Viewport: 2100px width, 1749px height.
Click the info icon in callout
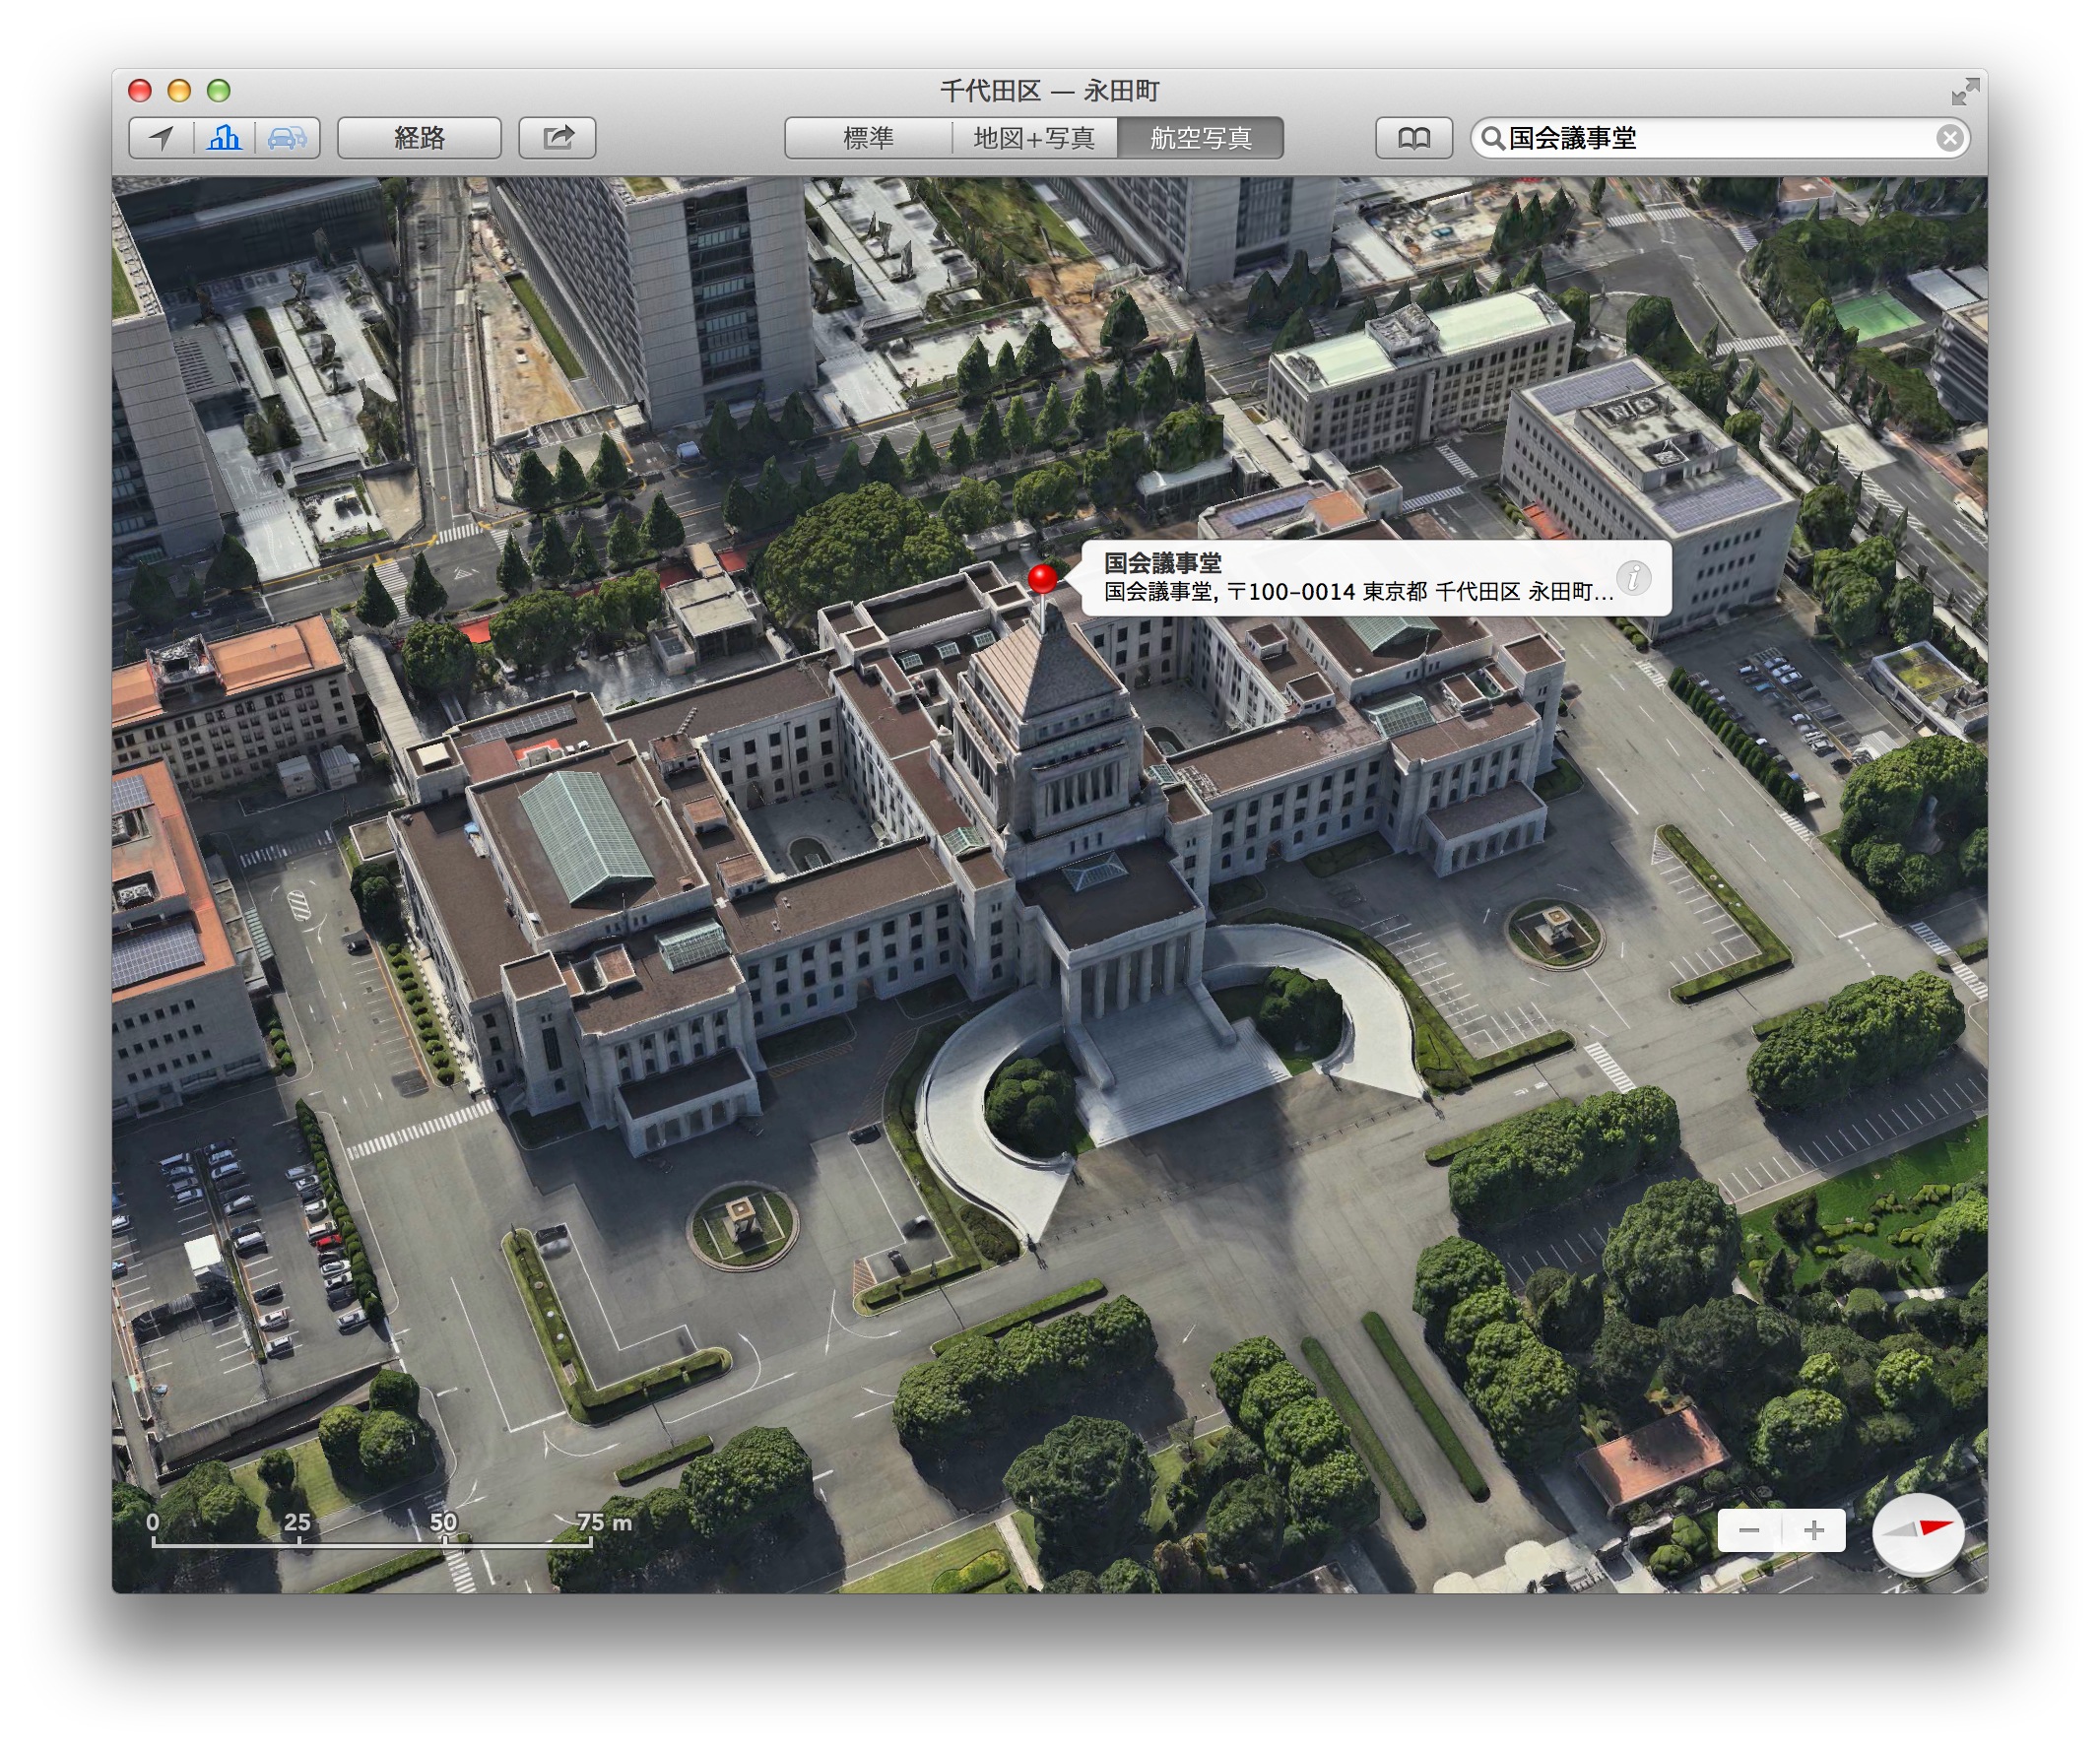coord(1634,577)
